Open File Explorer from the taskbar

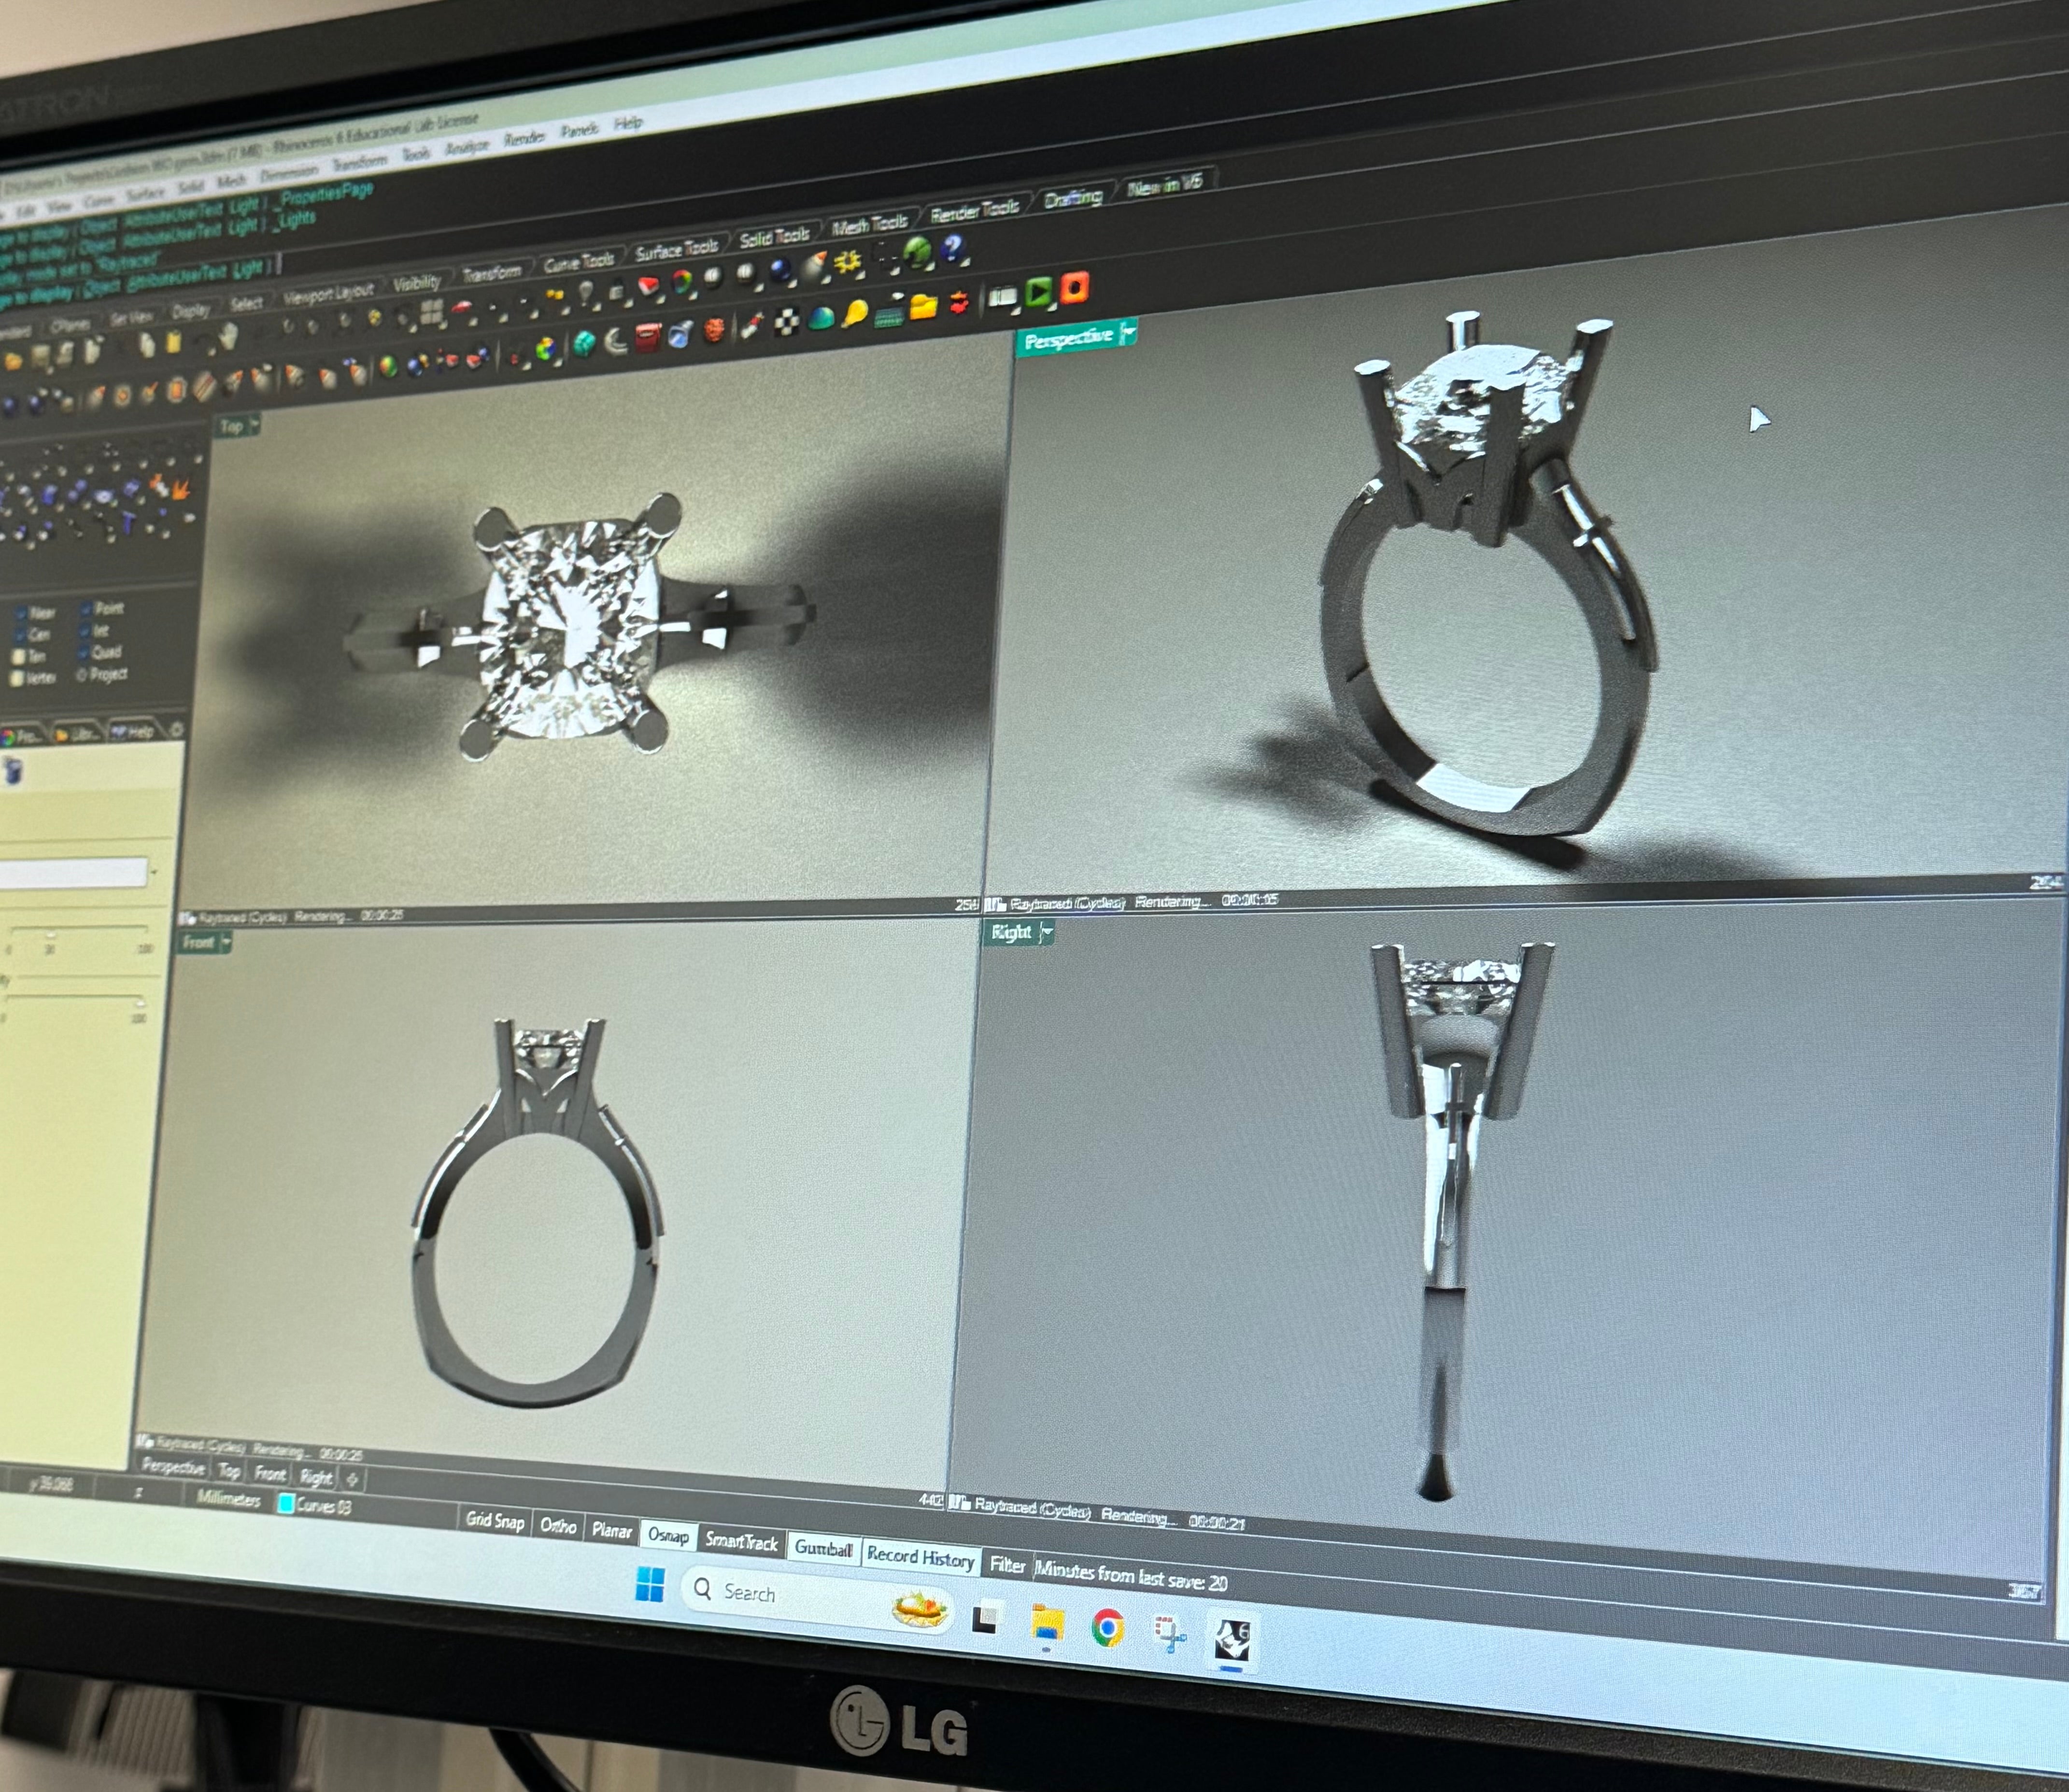pos(1047,1624)
